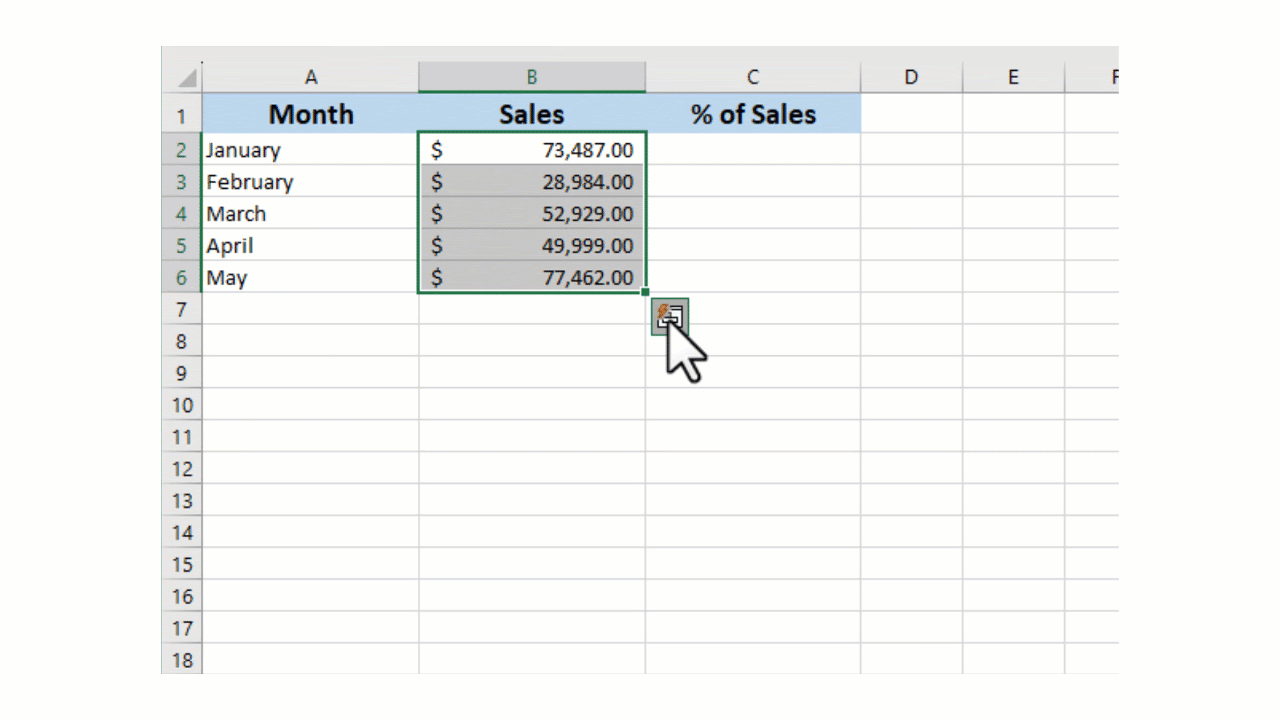Click the 28,984.00 sales cell
Viewport: 1280px width, 720px height.
point(532,182)
